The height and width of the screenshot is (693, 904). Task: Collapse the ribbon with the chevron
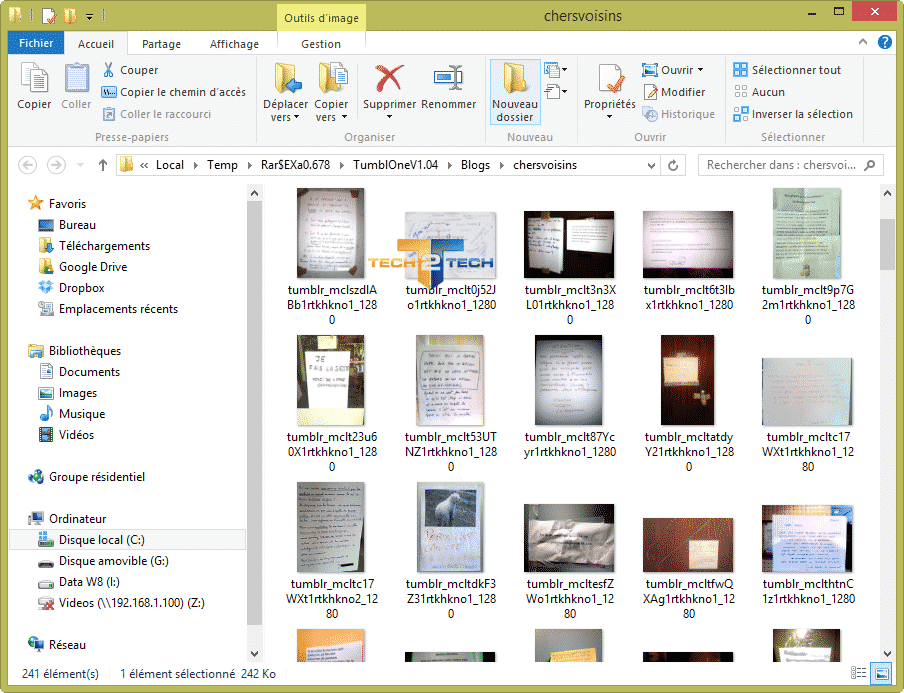(x=862, y=42)
